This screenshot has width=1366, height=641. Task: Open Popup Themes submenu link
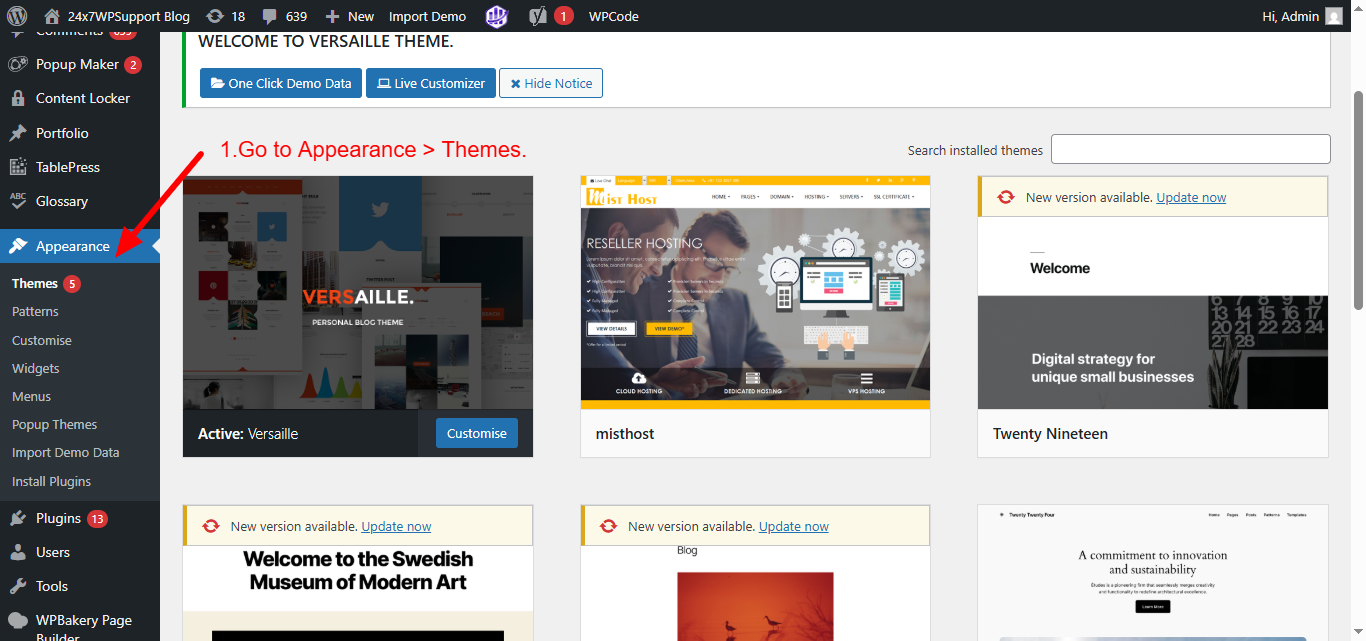point(55,424)
